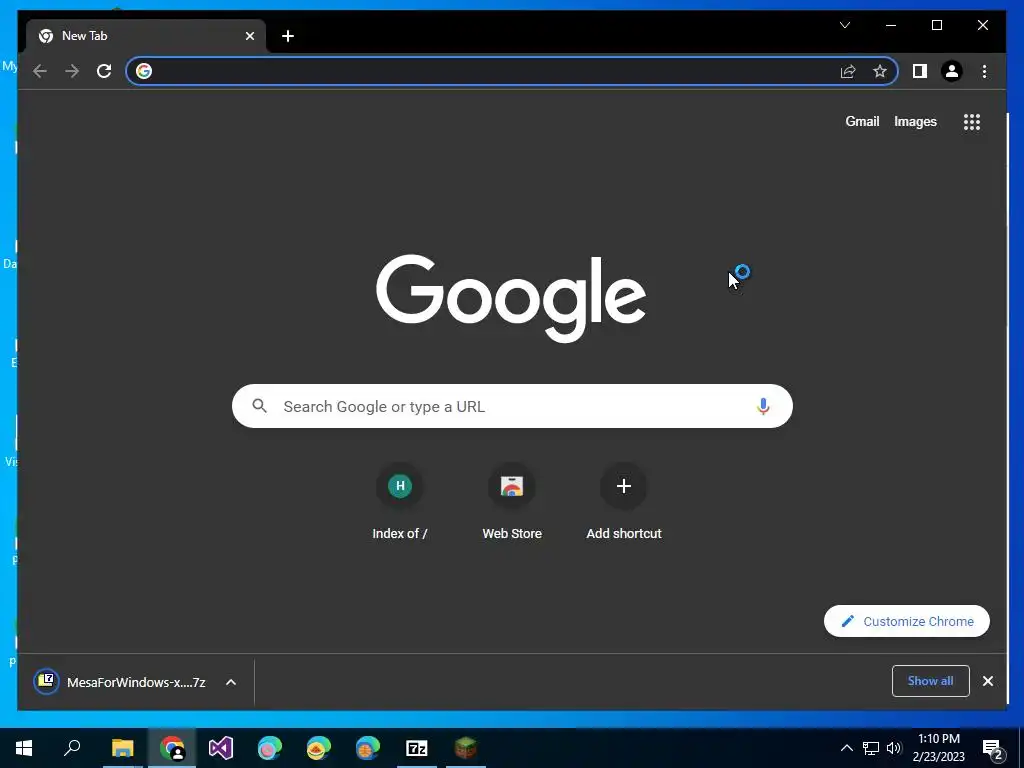Screen dimensions: 1024x768
Task: Open Visual Studio from taskbar
Action: [221, 748]
